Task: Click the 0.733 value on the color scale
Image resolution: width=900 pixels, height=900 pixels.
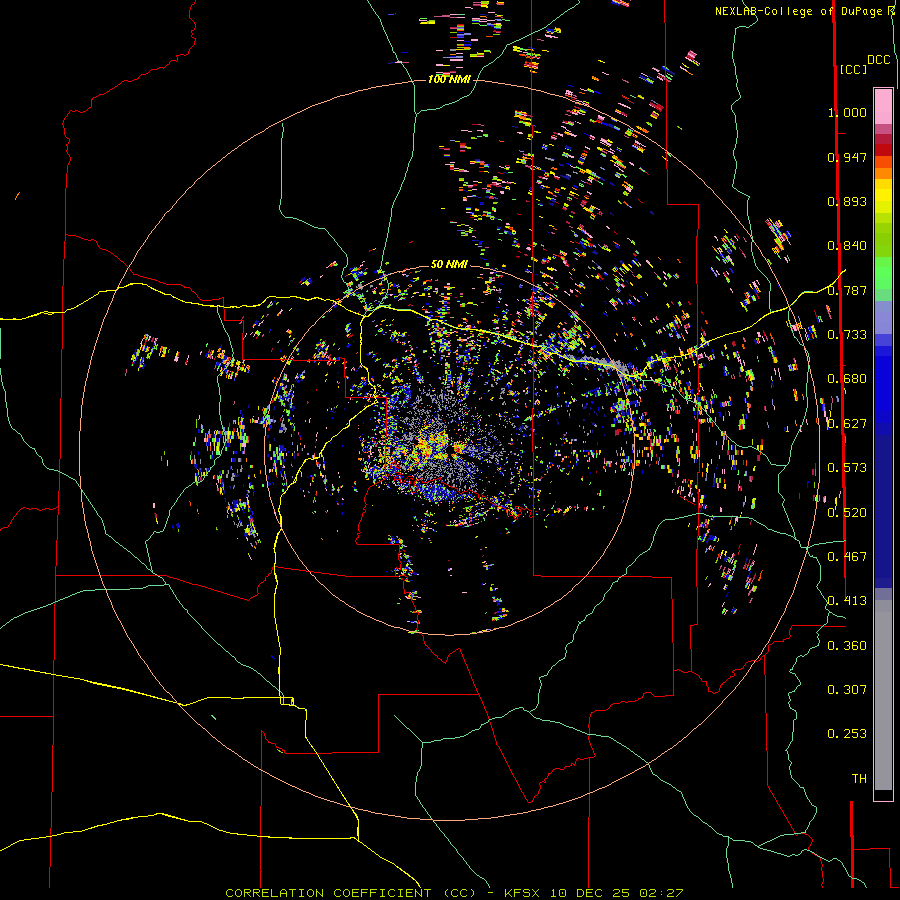Action: click(847, 335)
